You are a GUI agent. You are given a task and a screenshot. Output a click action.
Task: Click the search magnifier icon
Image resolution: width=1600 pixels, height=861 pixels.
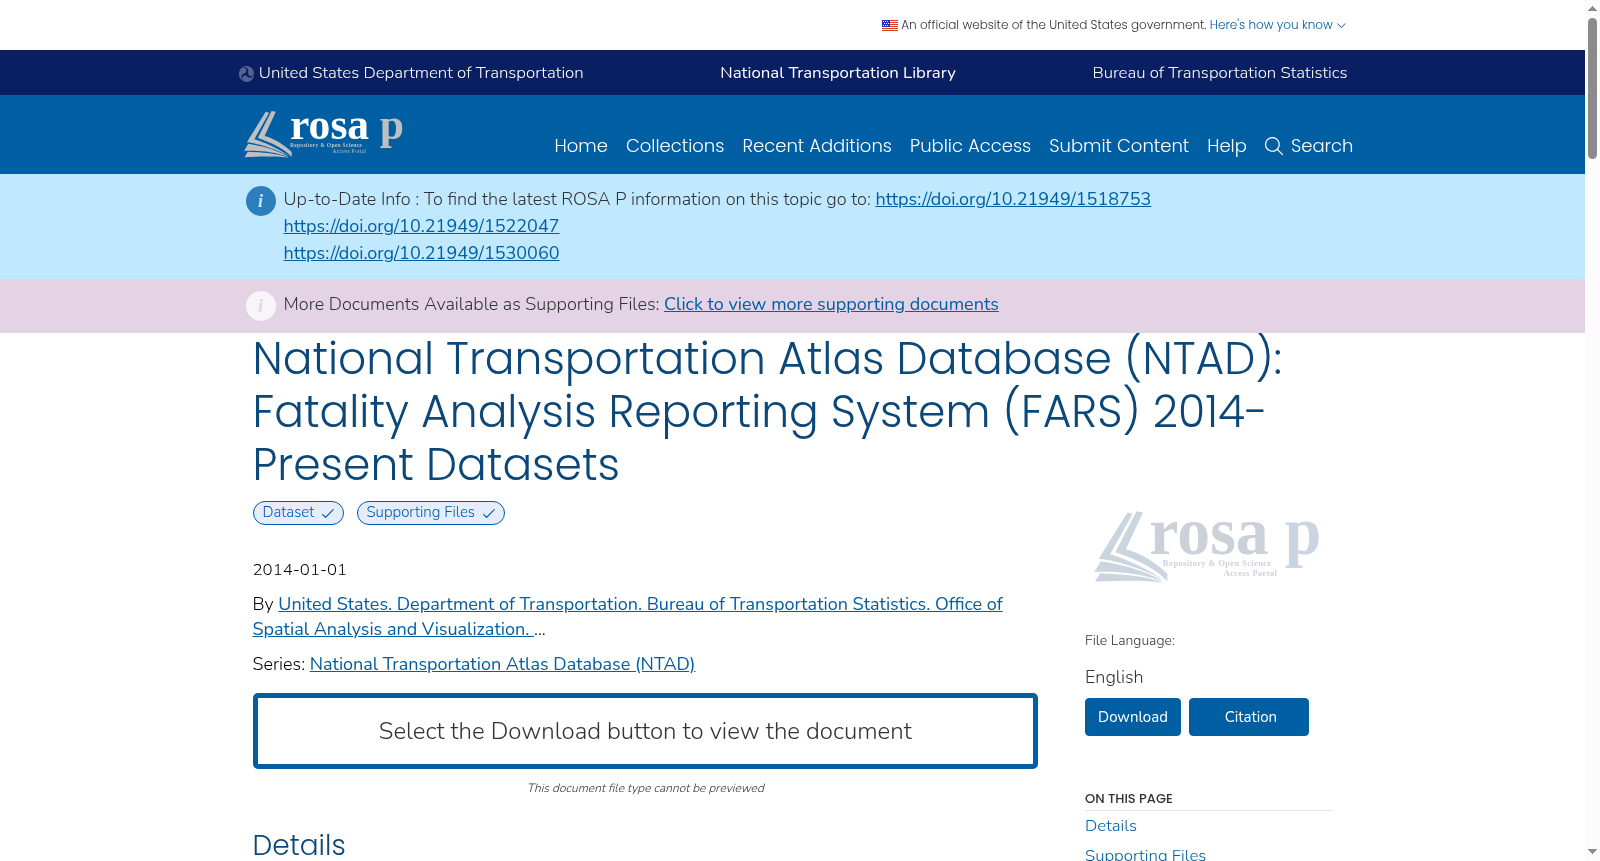click(x=1273, y=146)
